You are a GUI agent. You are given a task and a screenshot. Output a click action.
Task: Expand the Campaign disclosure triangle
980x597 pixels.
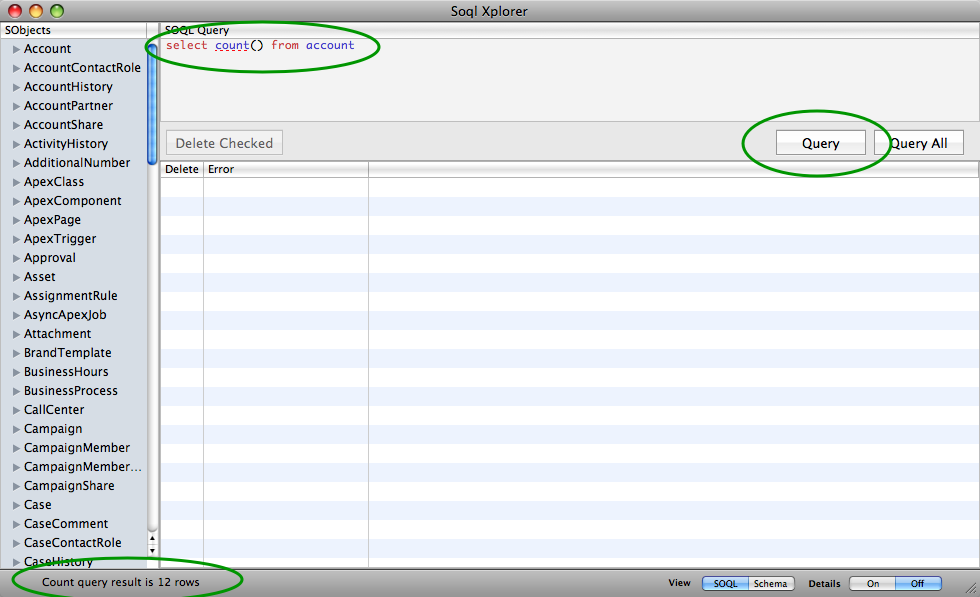pos(17,429)
